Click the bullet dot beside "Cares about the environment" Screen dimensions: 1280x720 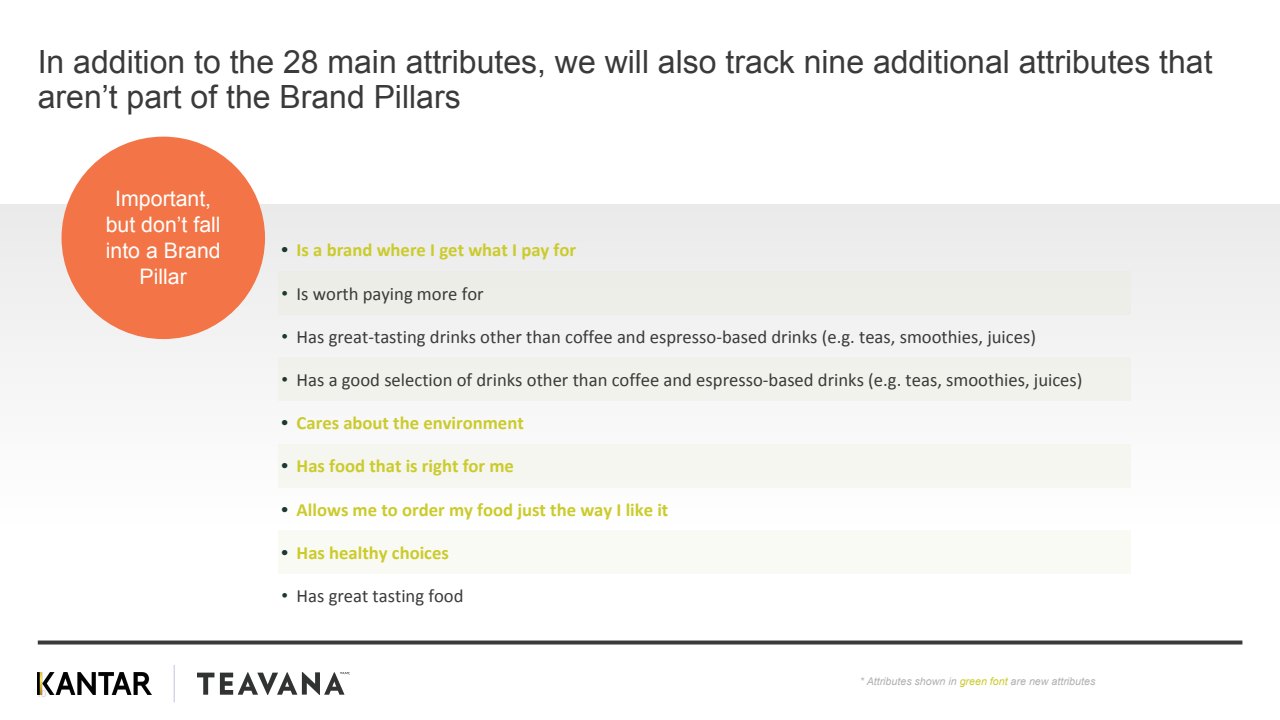tap(284, 423)
